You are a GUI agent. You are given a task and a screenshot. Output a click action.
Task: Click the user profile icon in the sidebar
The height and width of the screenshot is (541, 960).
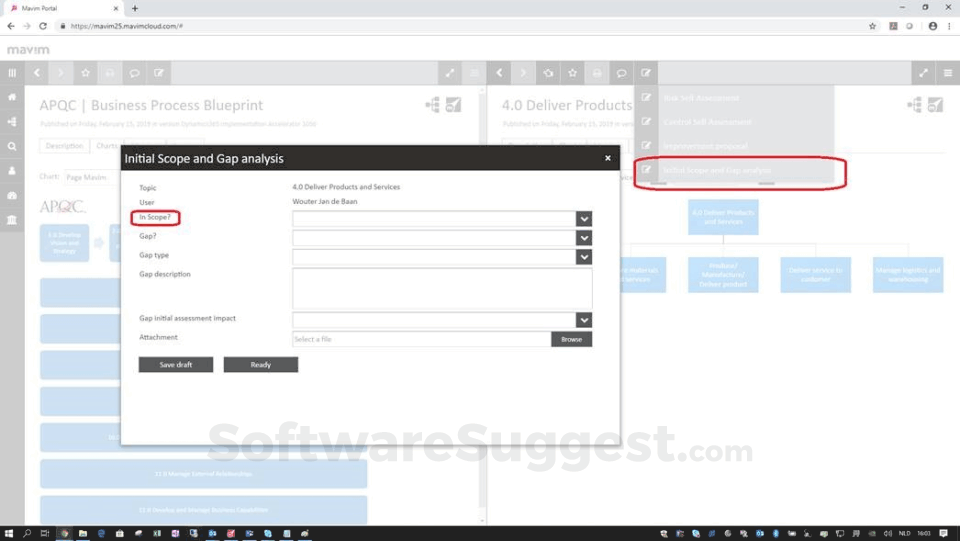tap(12, 171)
